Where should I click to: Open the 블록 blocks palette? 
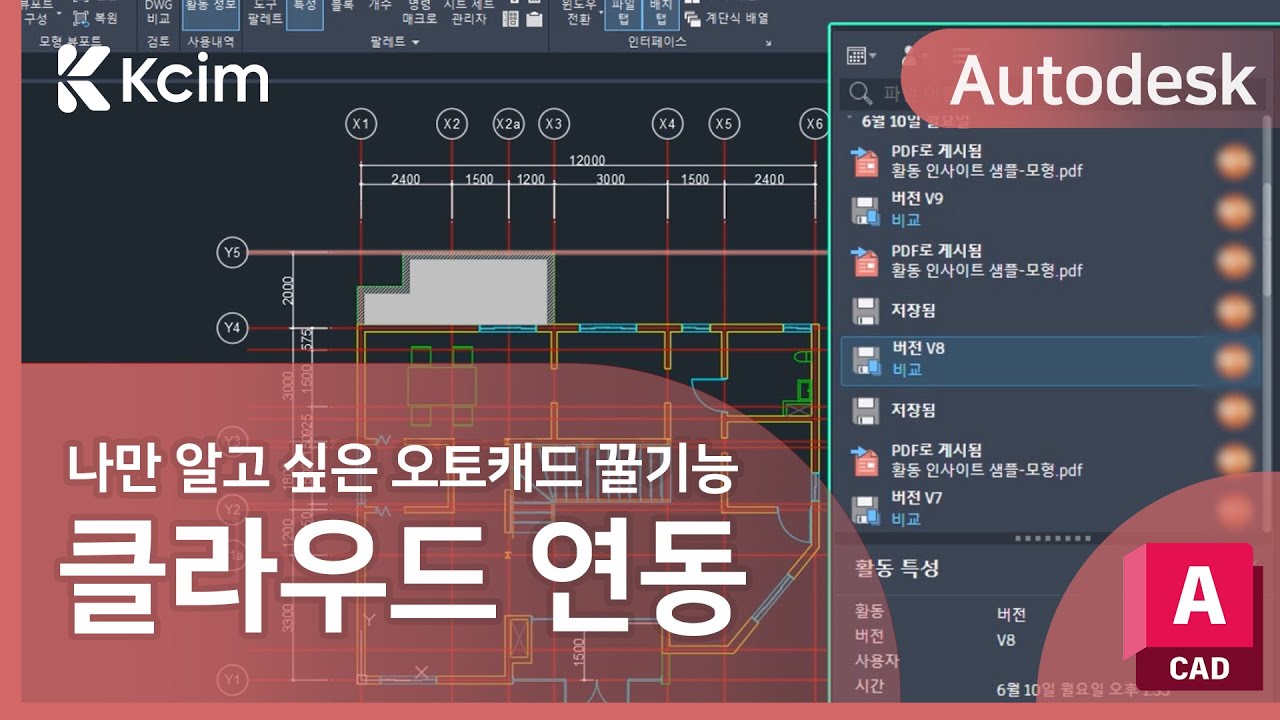[x=342, y=6]
